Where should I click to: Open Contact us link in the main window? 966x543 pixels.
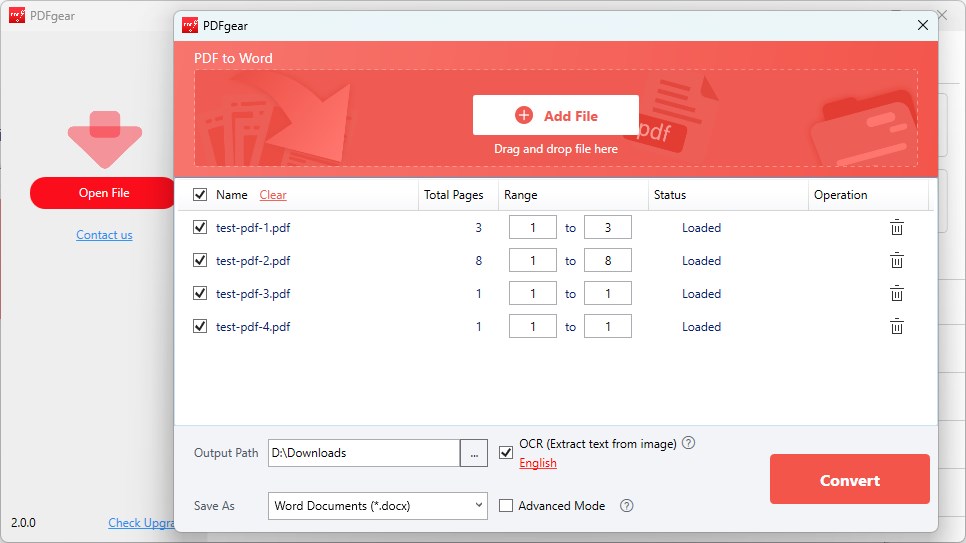(x=104, y=235)
